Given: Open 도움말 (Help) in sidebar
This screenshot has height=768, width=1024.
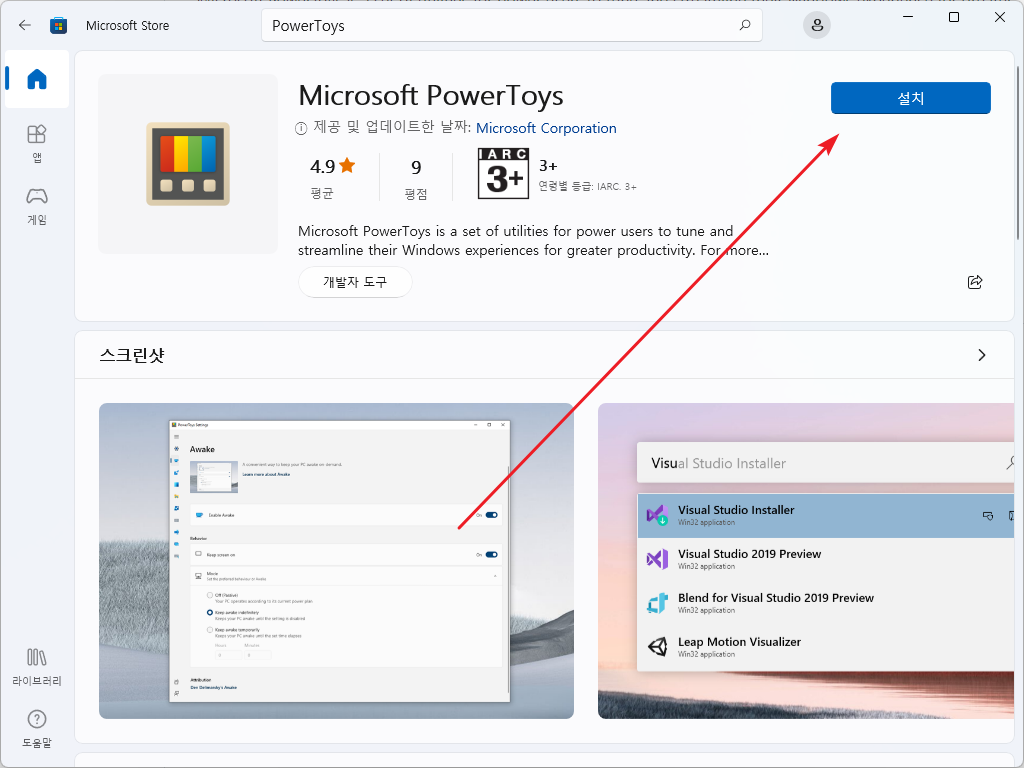Looking at the screenshot, I should tap(37, 729).
